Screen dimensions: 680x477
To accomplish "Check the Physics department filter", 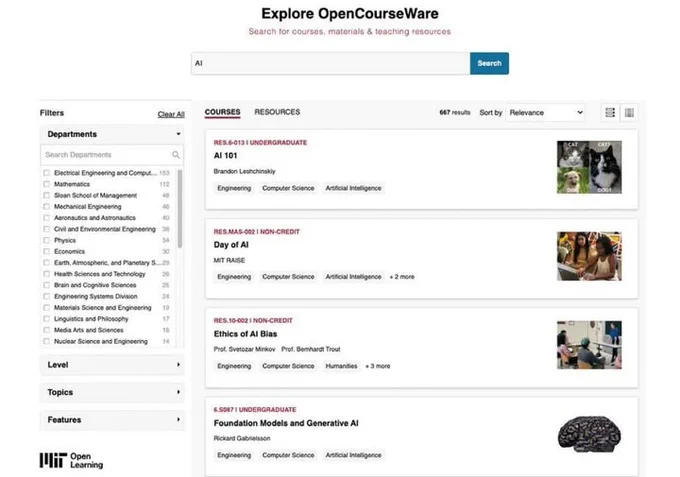I will [x=46, y=240].
